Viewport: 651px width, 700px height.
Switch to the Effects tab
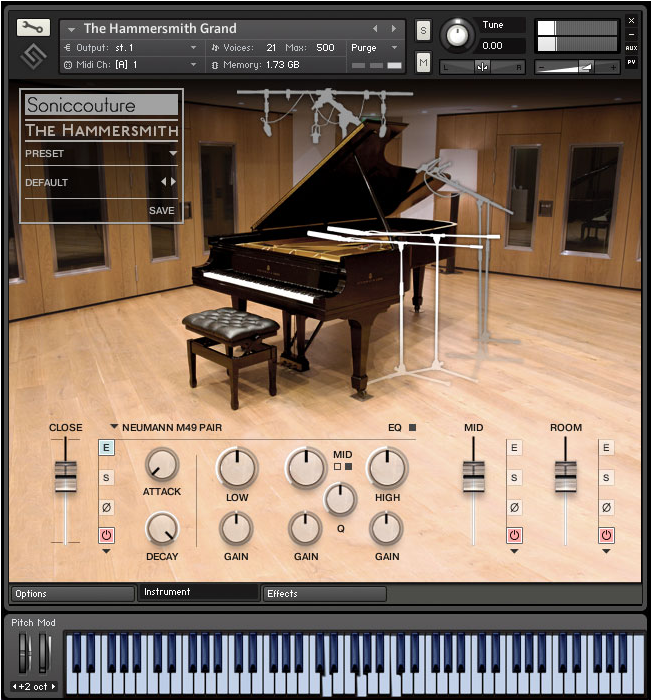(323, 594)
